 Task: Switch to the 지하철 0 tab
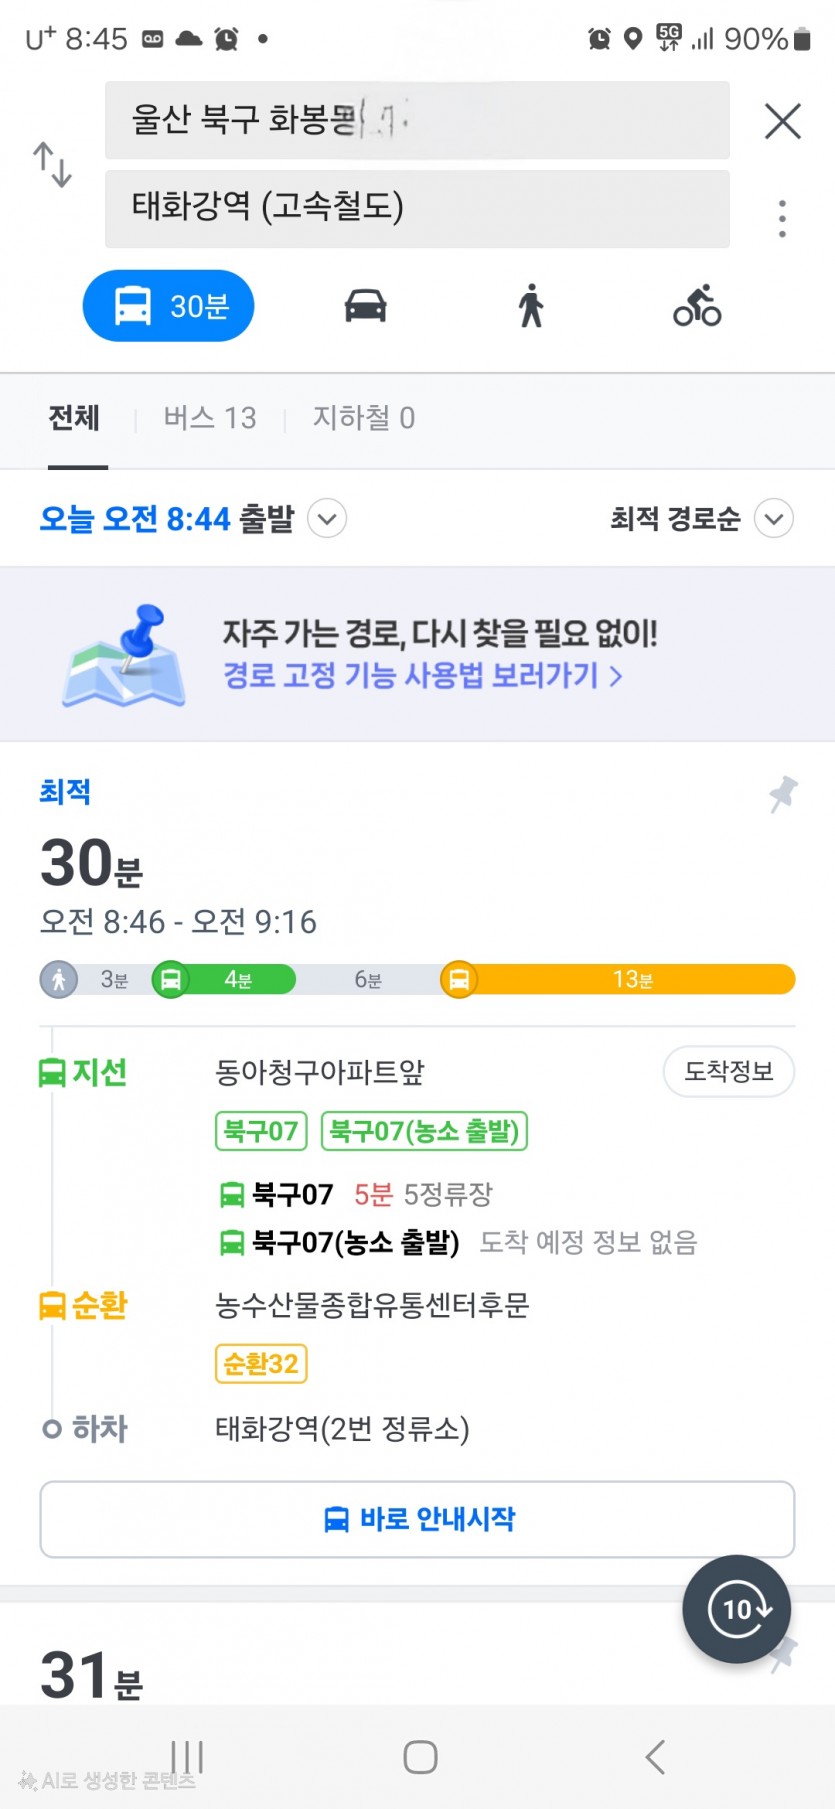point(363,418)
